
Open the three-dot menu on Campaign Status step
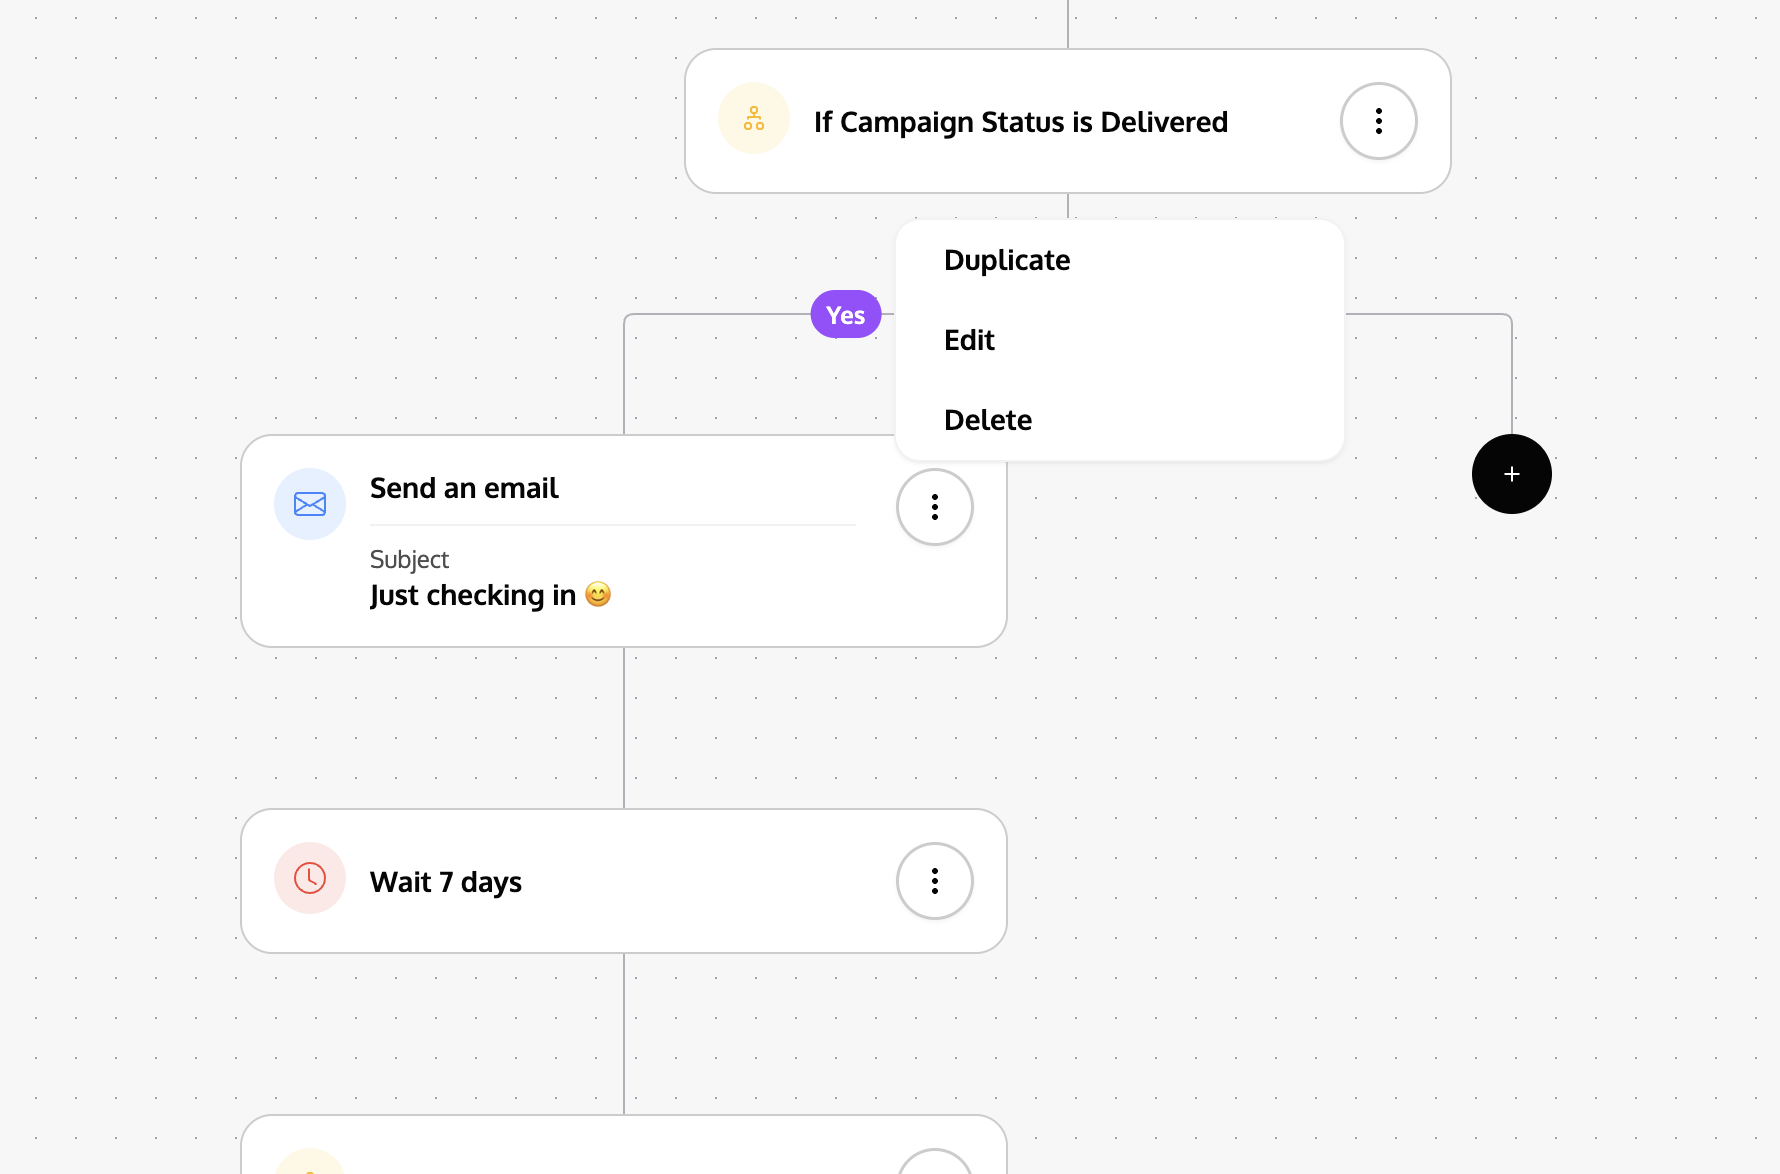[1379, 121]
